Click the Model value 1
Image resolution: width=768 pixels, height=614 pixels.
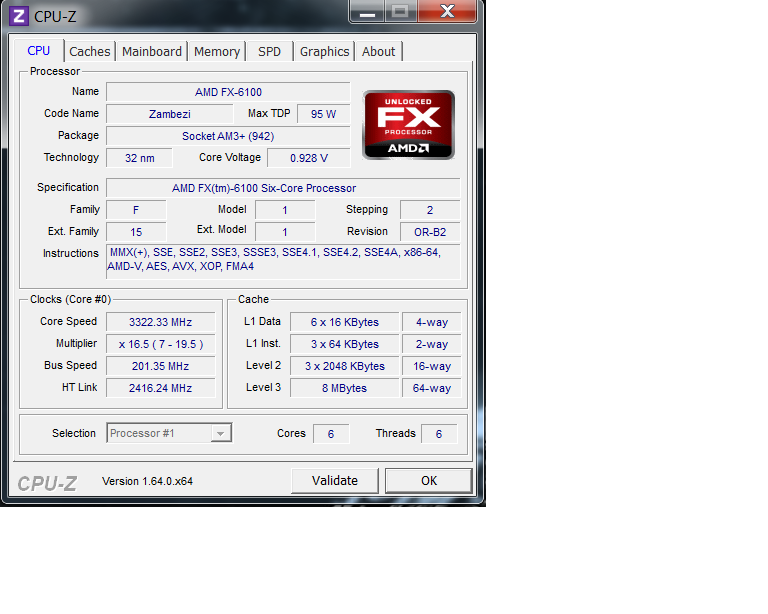pyautogui.click(x=285, y=210)
